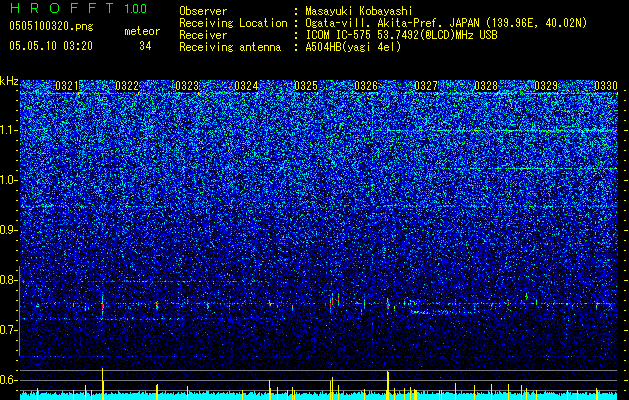This screenshot has height=400, width=629.
Task: Click observer name Masayuki Kobayashi
Action: click(x=359, y=11)
